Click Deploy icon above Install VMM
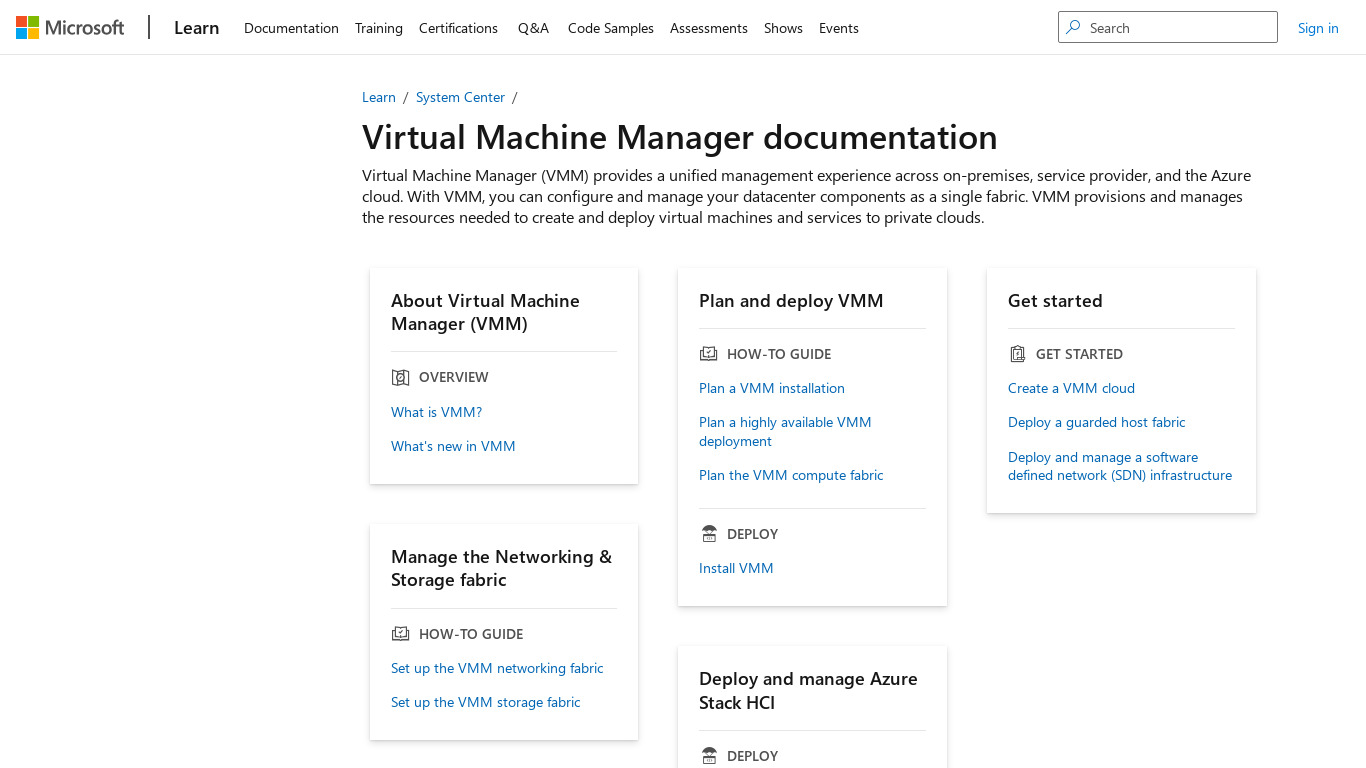The width and height of the screenshot is (1366, 768). coord(709,534)
